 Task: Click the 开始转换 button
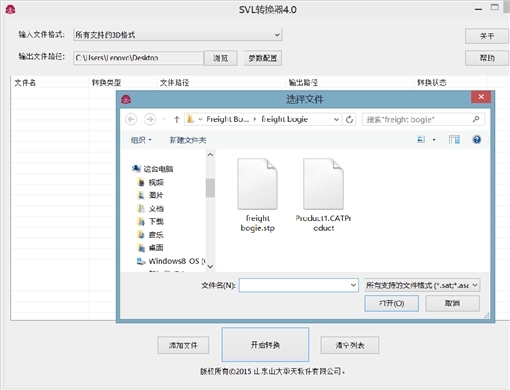(x=265, y=345)
